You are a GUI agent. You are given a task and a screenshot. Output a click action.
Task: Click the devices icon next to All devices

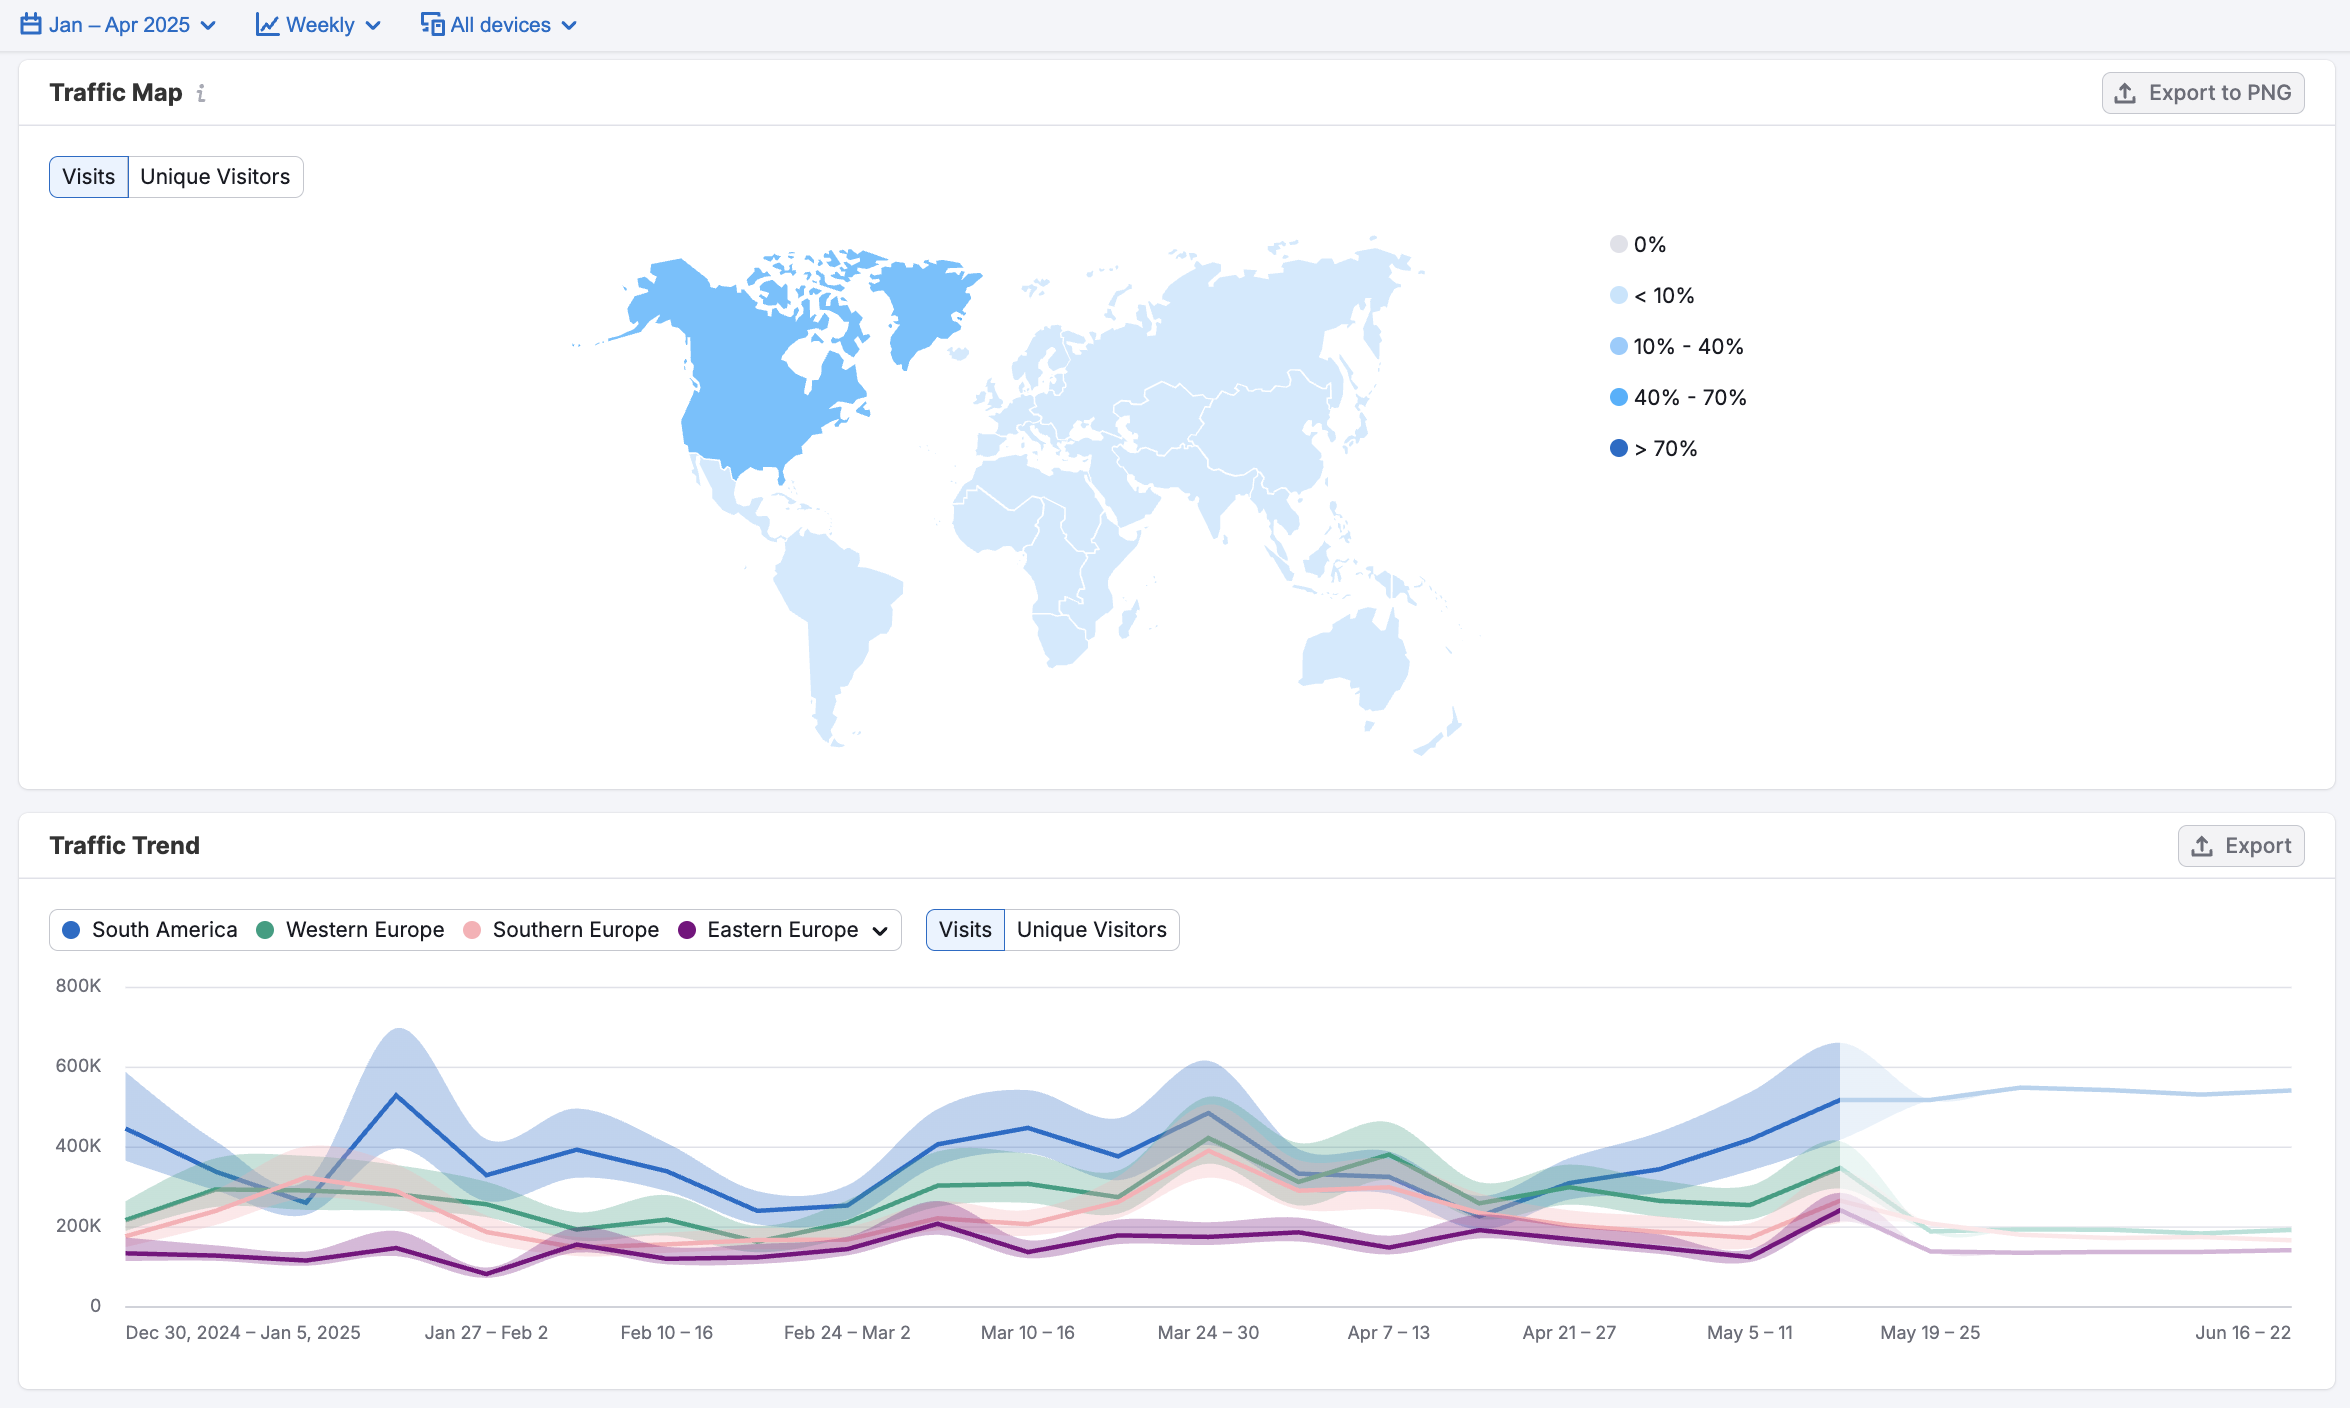tap(432, 24)
